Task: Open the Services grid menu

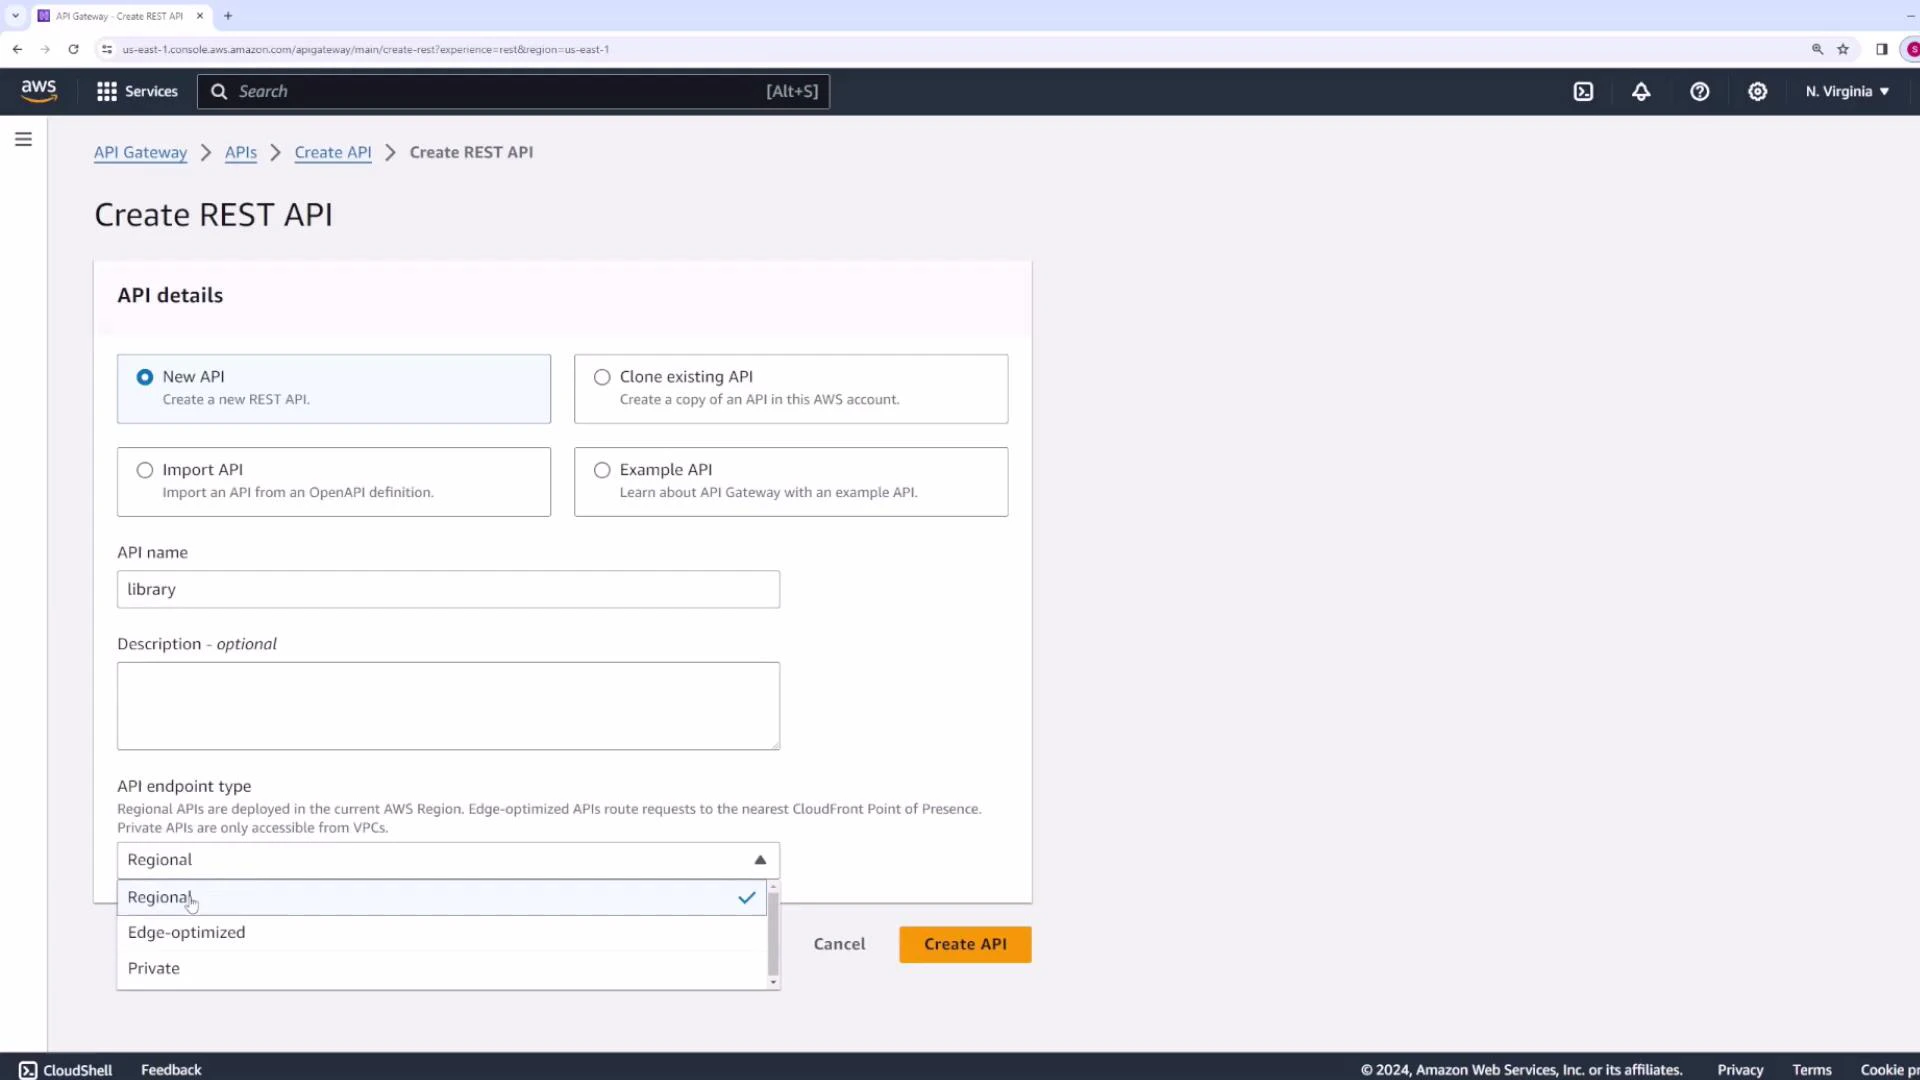Action: click(136, 91)
